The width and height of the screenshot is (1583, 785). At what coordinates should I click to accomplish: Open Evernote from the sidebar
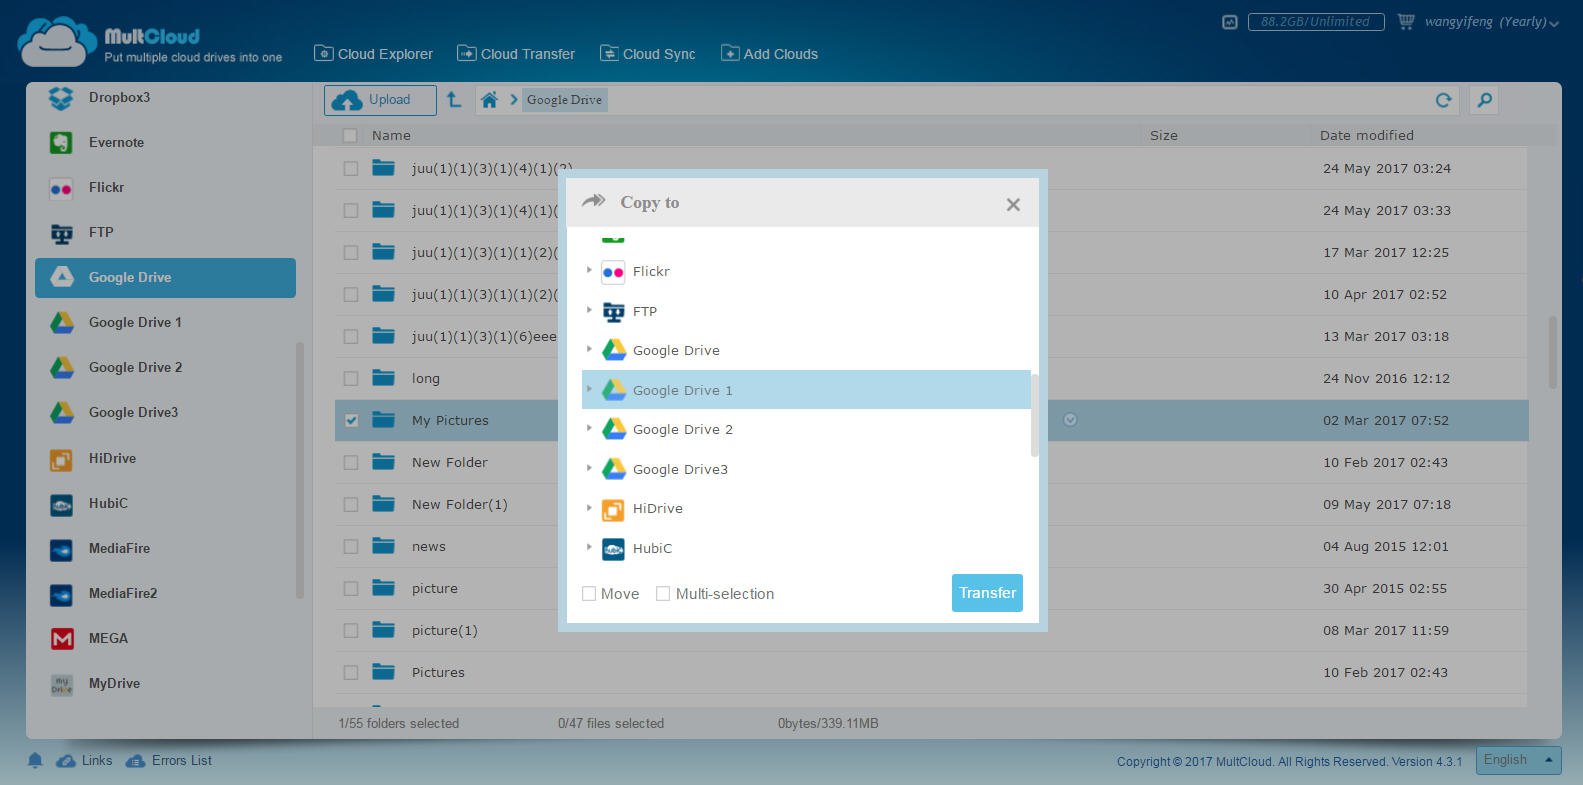pyautogui.click(x=116, y=143)
